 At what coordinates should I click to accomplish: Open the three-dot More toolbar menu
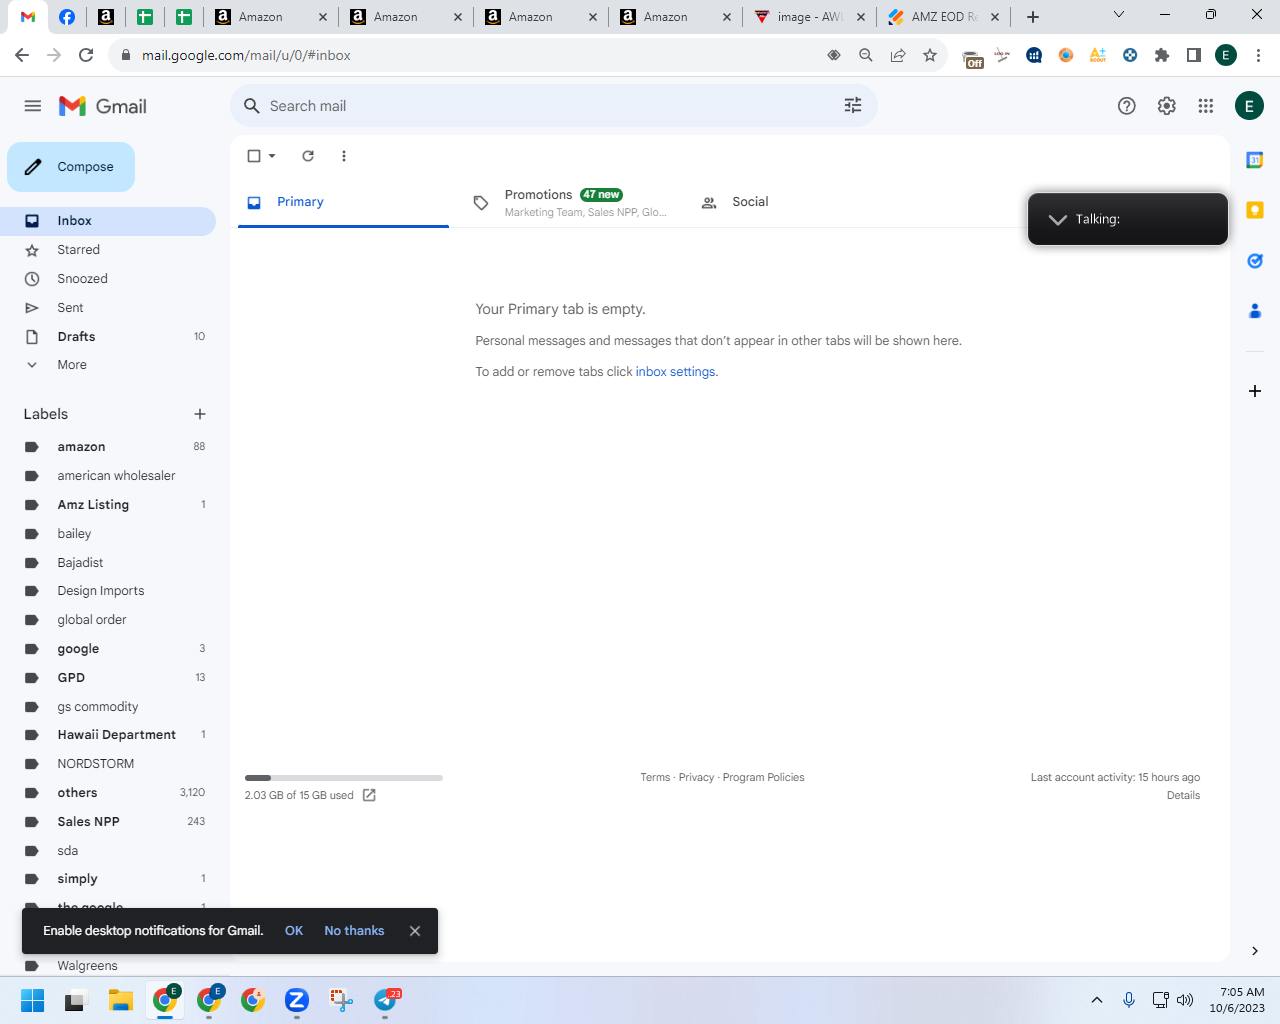344,156
